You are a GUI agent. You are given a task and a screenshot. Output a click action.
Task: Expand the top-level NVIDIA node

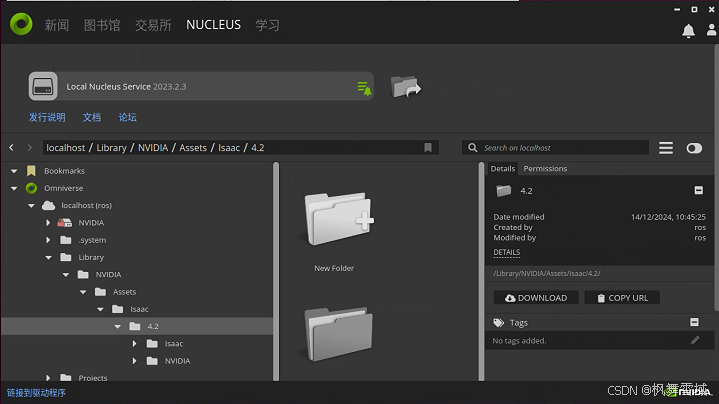[48, 223]
